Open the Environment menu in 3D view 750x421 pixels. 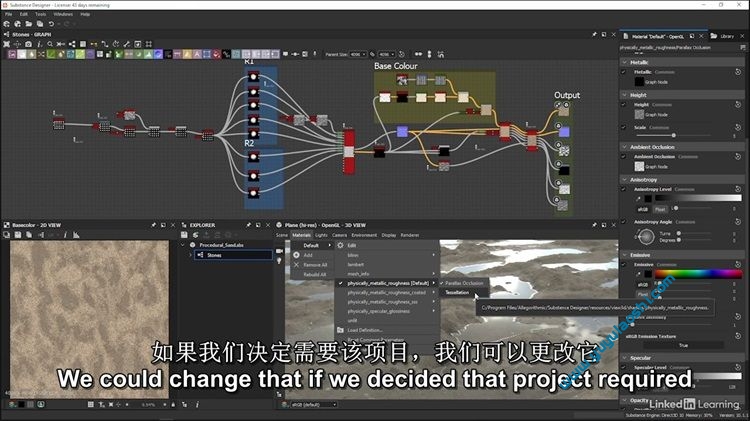point(364,235)
